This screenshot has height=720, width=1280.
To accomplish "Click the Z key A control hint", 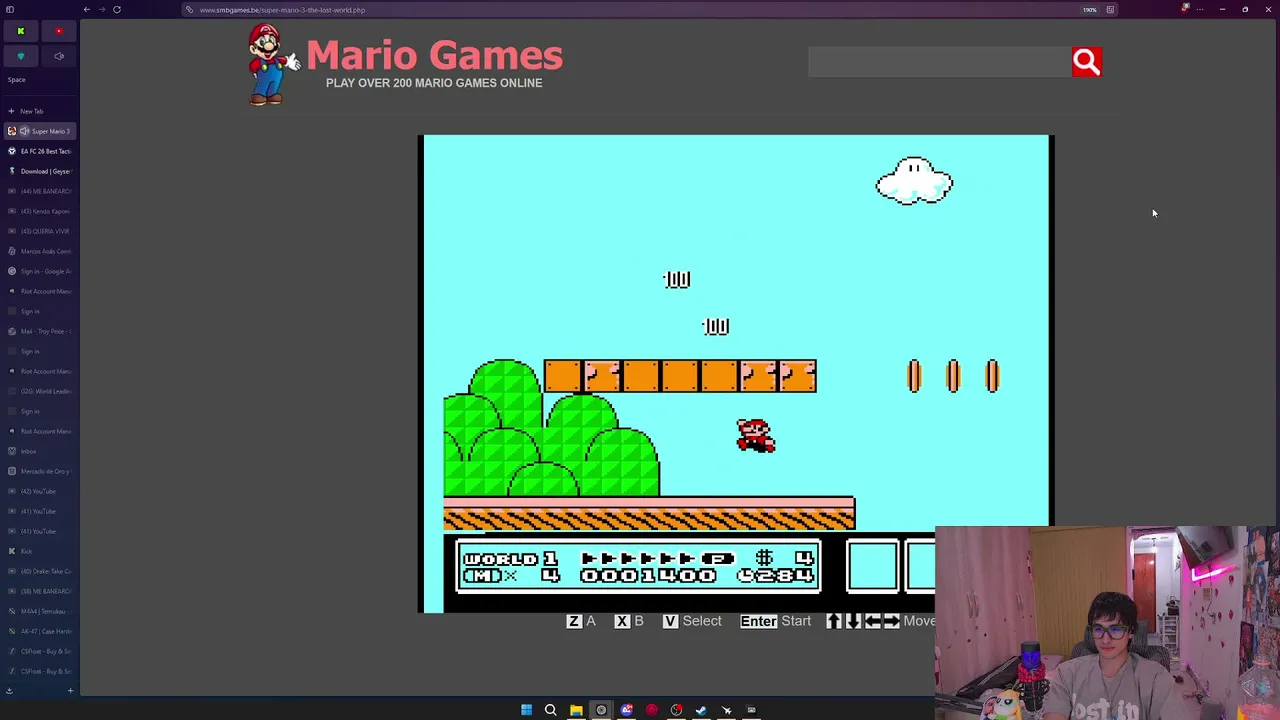I will click(581, 621).
